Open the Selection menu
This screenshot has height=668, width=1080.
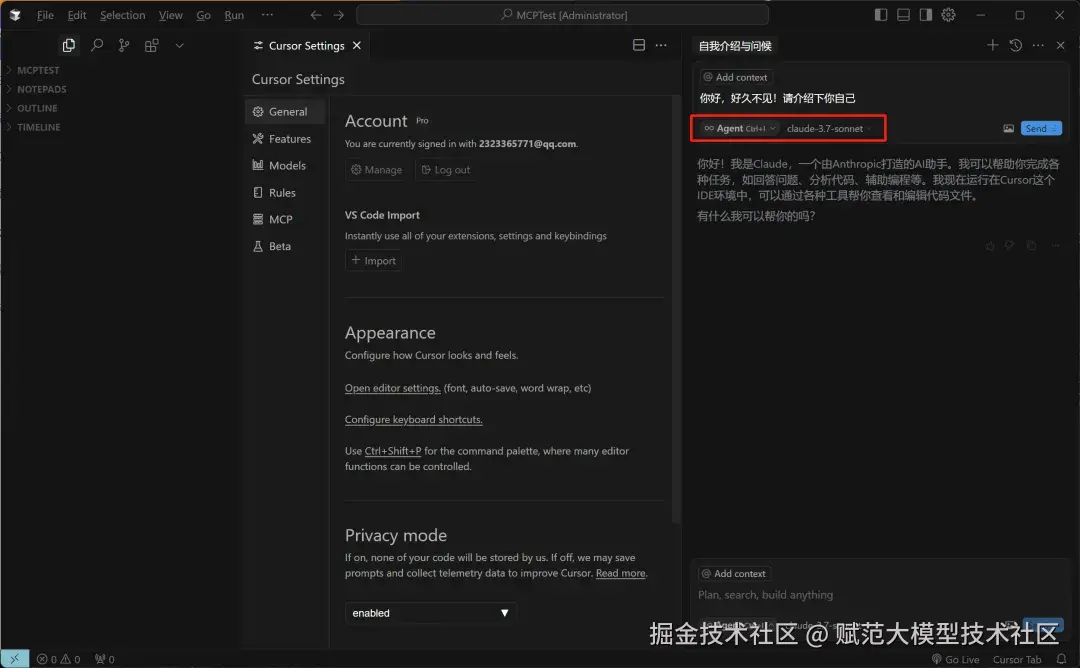tap(122, 15)
